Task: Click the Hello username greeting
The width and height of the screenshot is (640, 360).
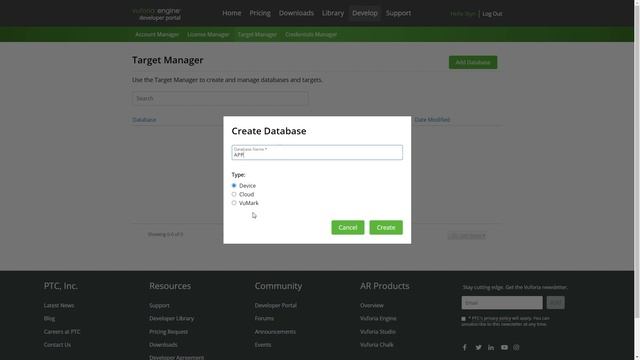Action: [463, 14]
